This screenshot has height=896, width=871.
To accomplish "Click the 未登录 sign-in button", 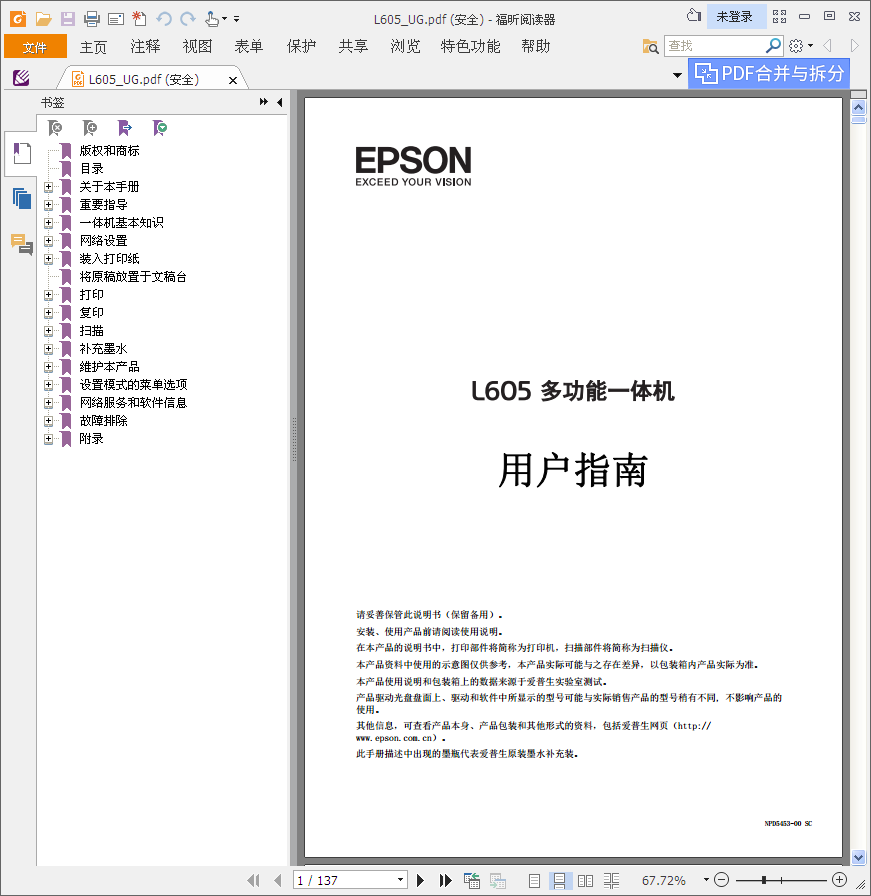I will 735,17.
